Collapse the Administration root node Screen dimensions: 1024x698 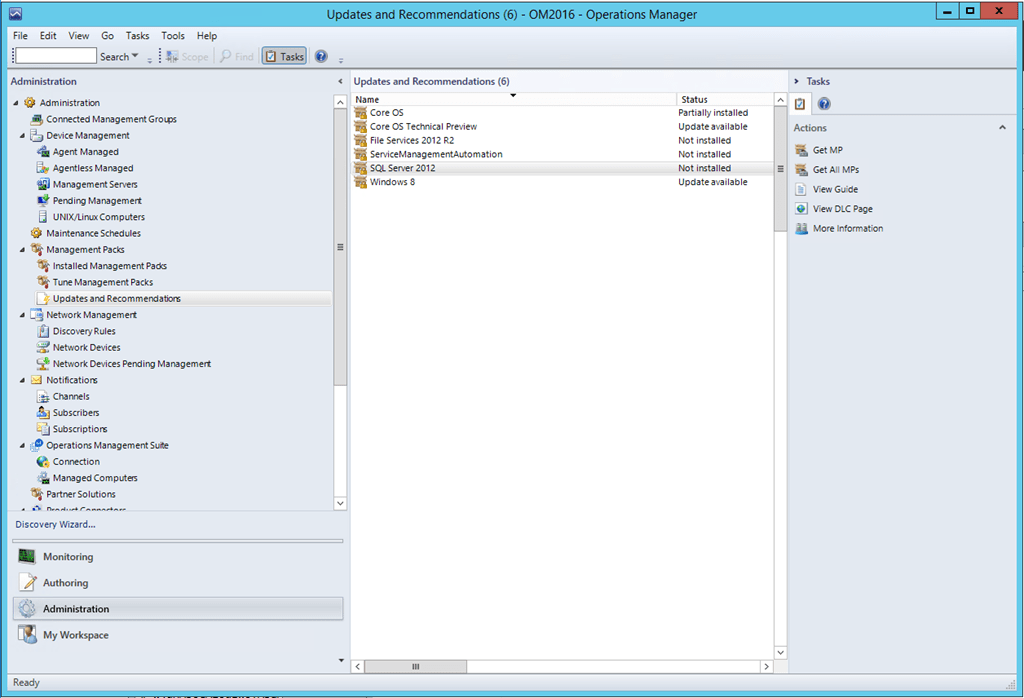(16, 103)
